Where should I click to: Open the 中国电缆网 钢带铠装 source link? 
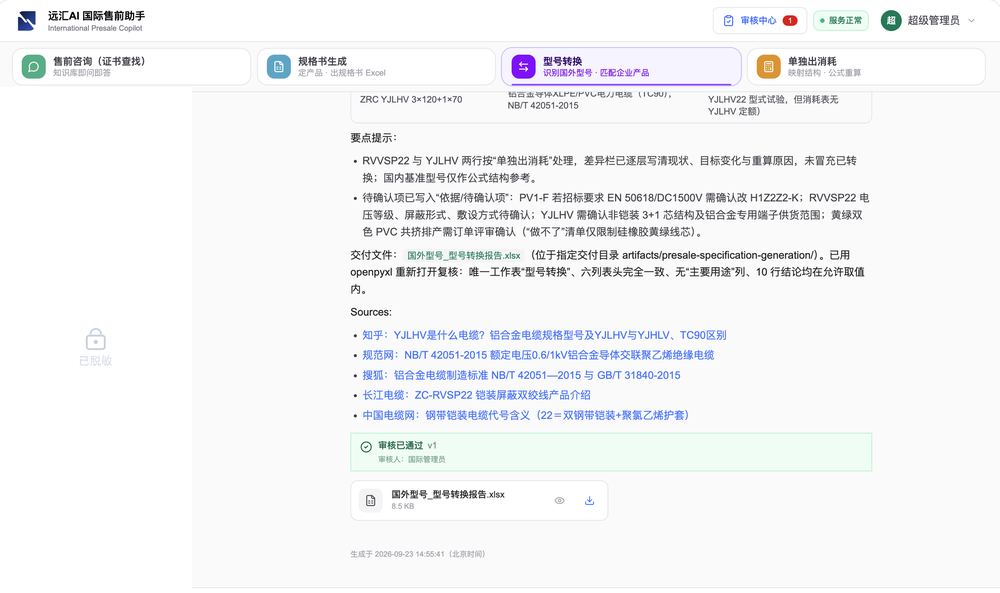(526, 415)
